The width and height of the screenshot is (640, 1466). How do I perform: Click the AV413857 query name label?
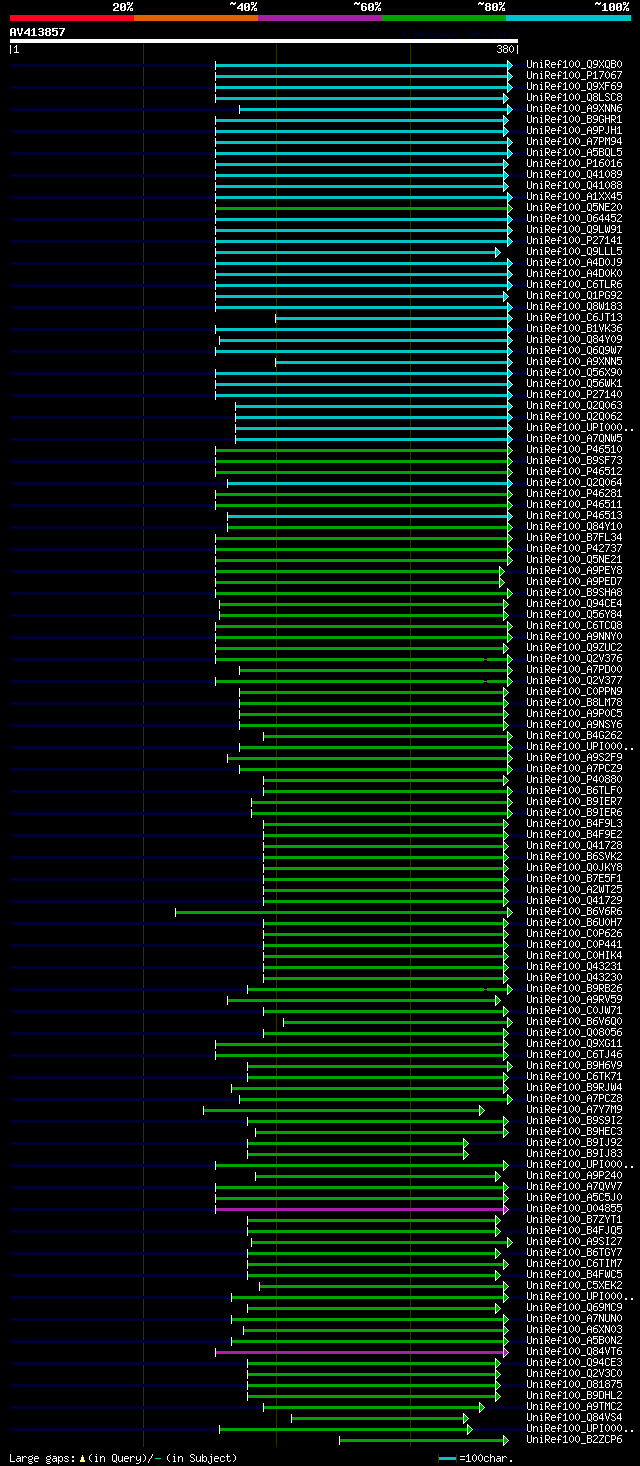(x=37, y=32)
